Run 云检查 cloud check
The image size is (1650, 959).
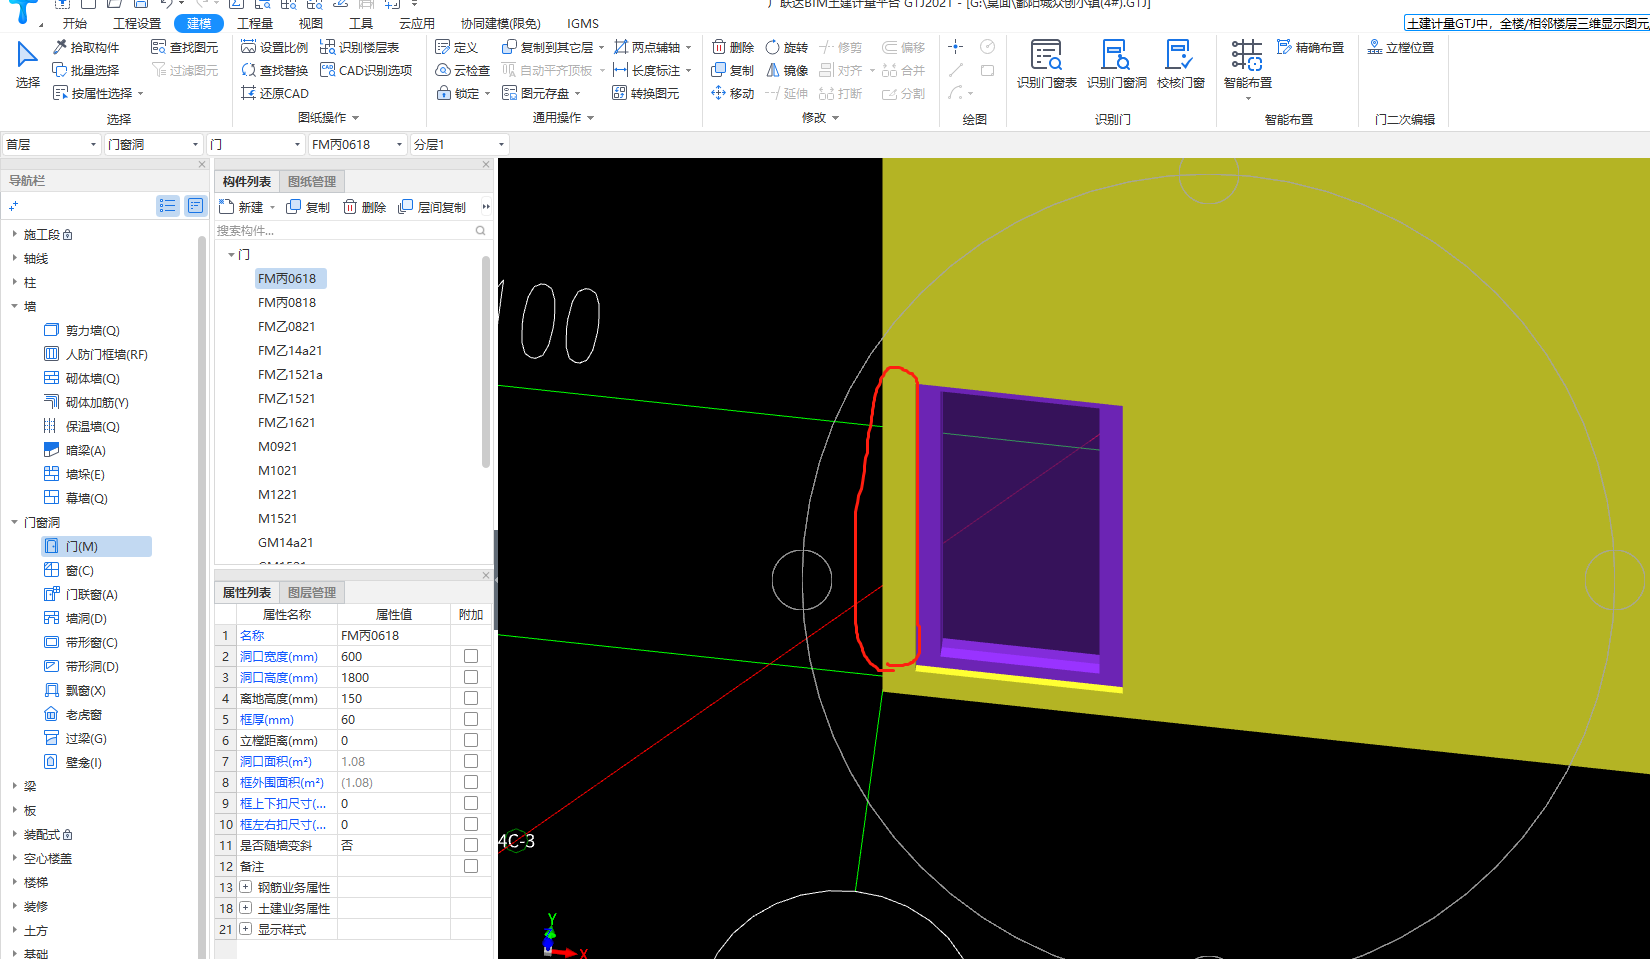pos(463,70)
